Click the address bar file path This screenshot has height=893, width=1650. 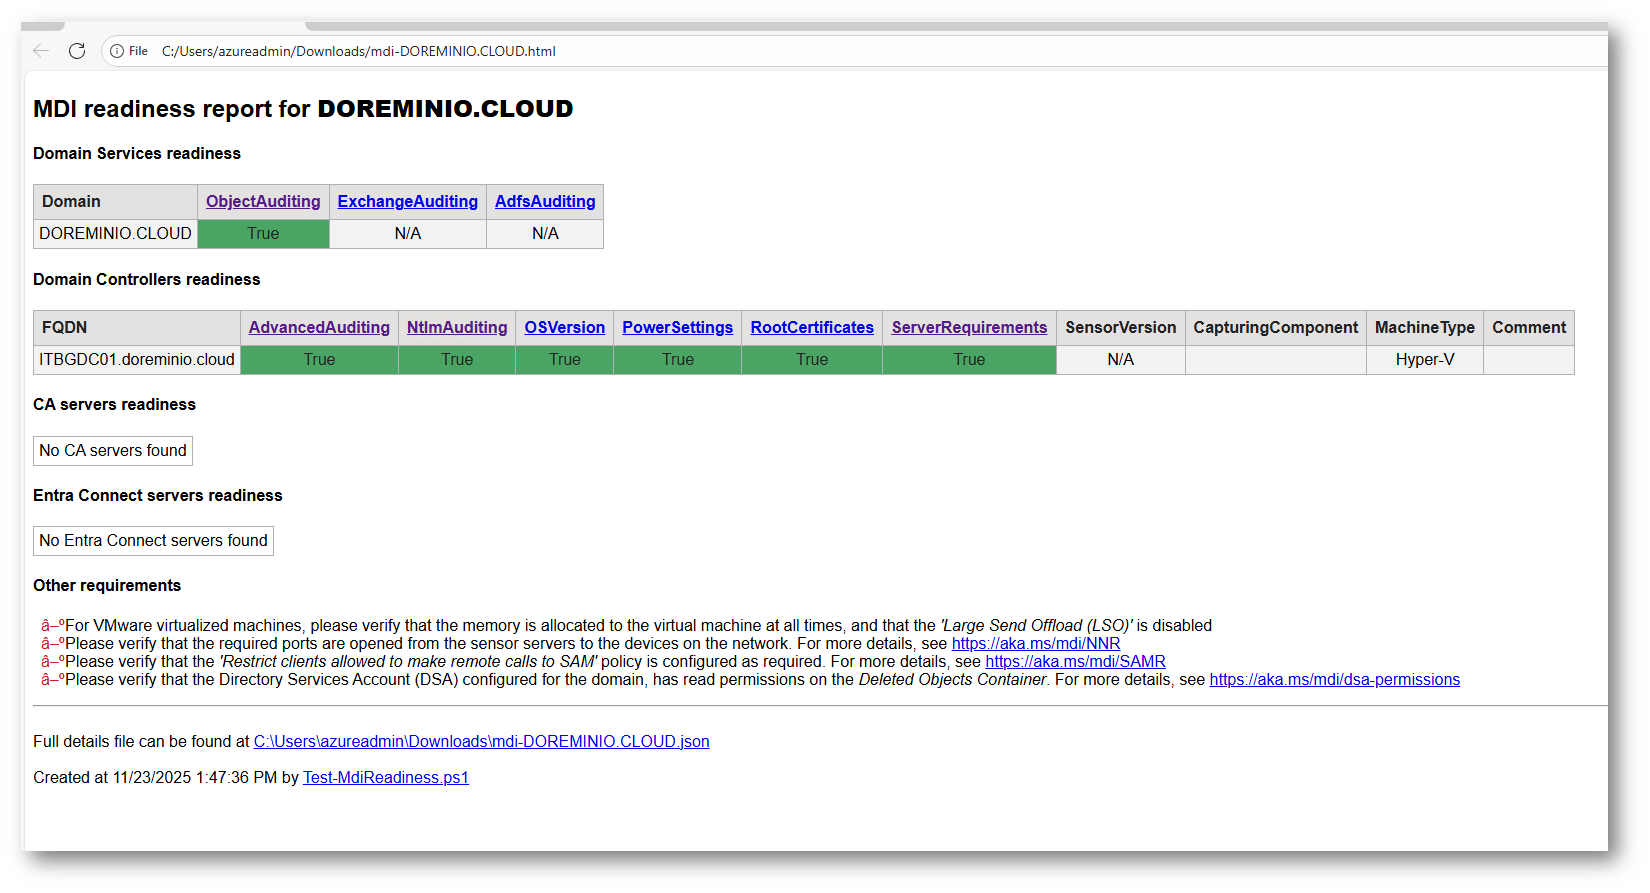coord(358,51)
